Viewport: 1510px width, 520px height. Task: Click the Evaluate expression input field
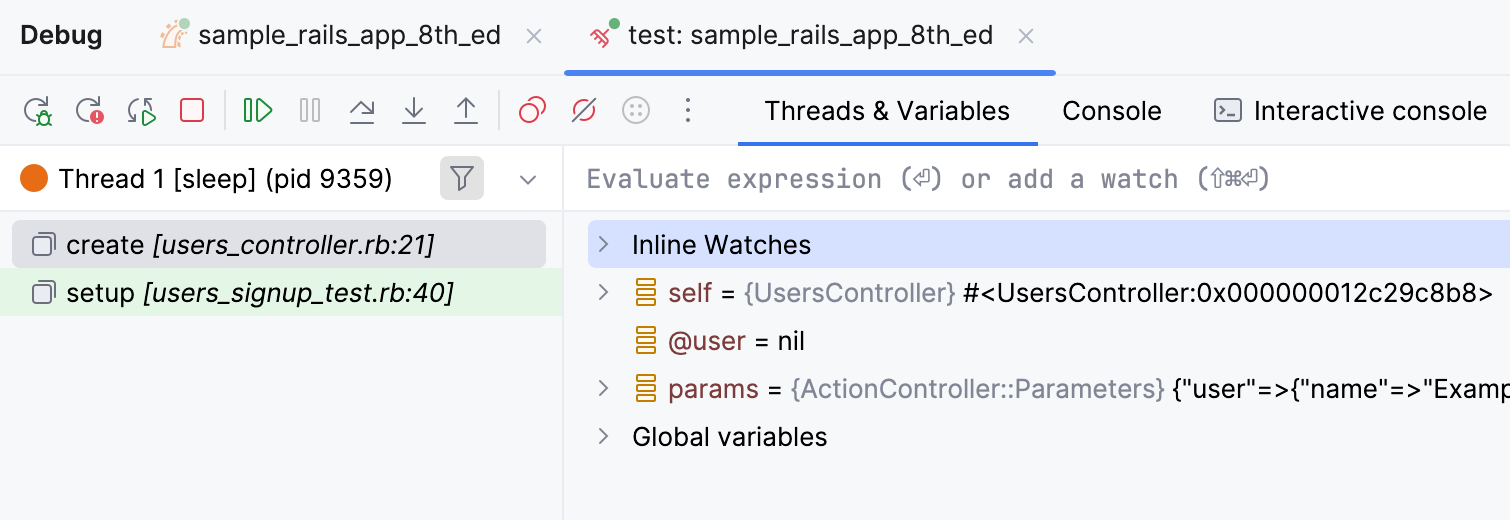pos(1000,180)
